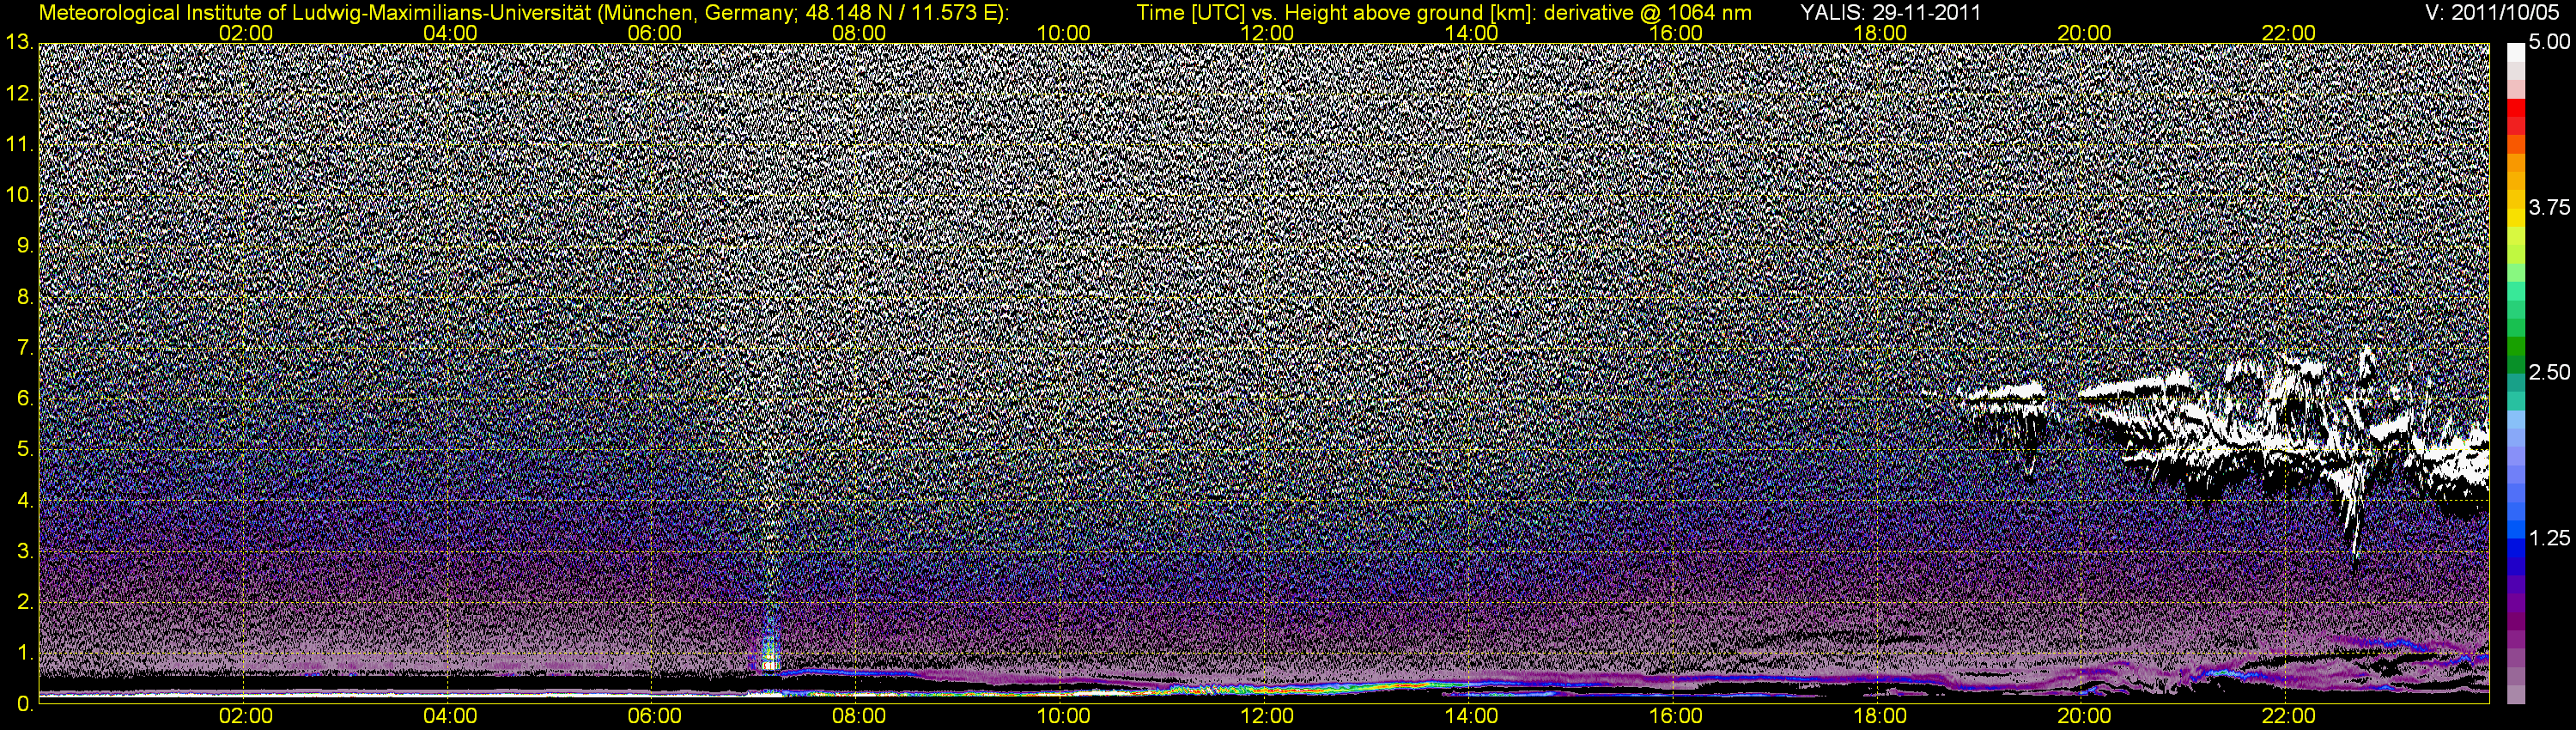
Task: Click the 04:00 label on the bottom time axis
Action: tap(450, 717)
